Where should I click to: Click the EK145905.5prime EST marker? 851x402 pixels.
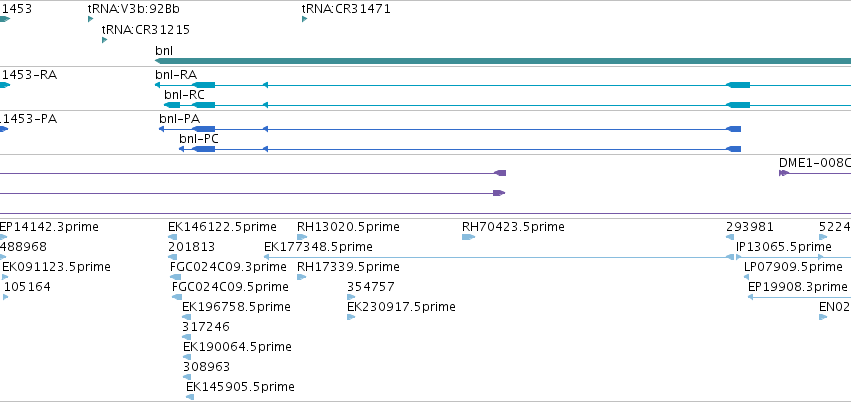[190, 397]
